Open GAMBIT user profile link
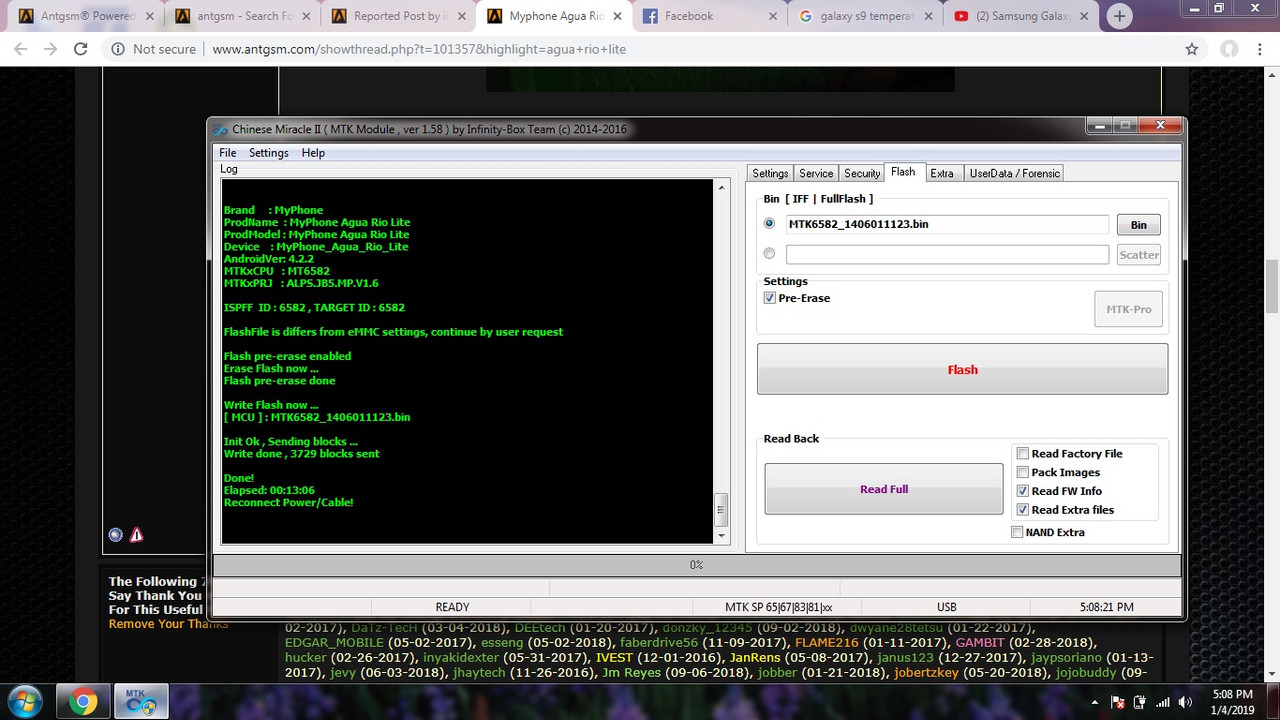Image resolution: width=1280 pixels, height=720 pixels. pyautogui.click(x=980, y=642)
